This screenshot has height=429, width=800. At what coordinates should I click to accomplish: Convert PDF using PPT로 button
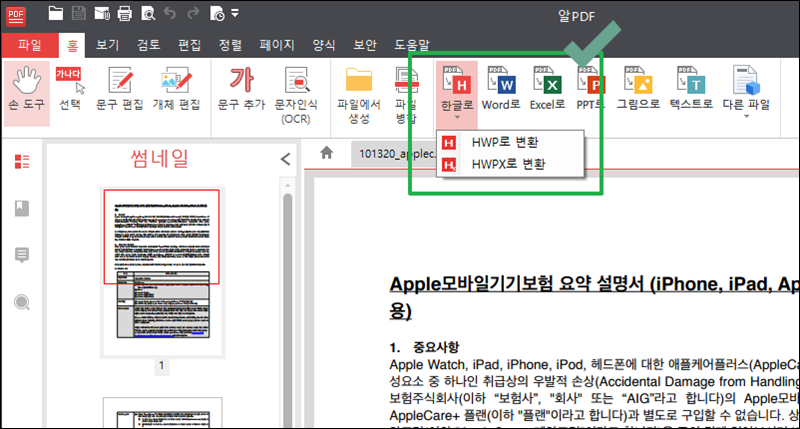(591, 89)
